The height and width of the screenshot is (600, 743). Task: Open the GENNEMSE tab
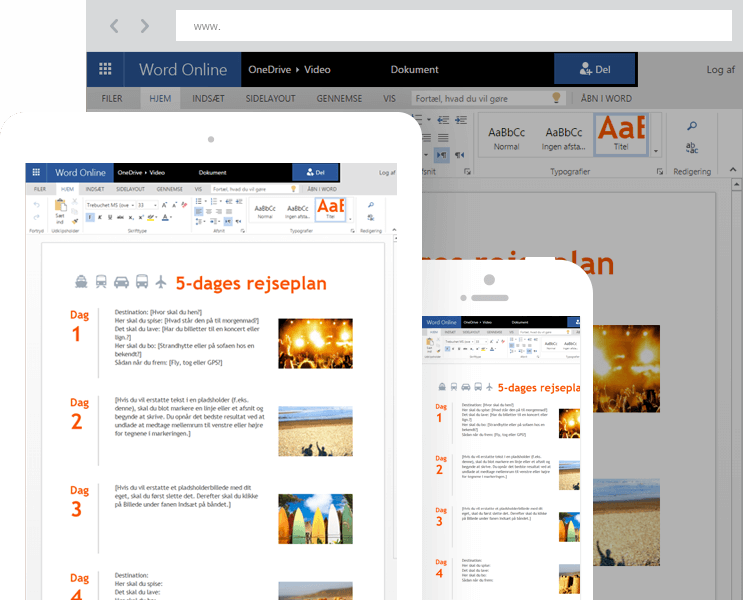[339, 99]
